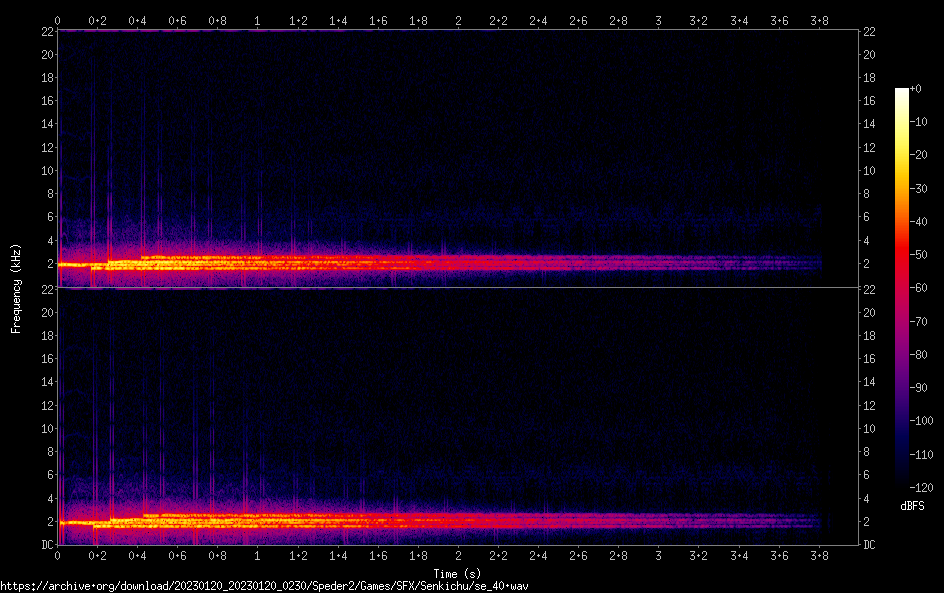Click the 'dBFS' label below the color scale
This screenshot has width=944, height=593.
912,507
